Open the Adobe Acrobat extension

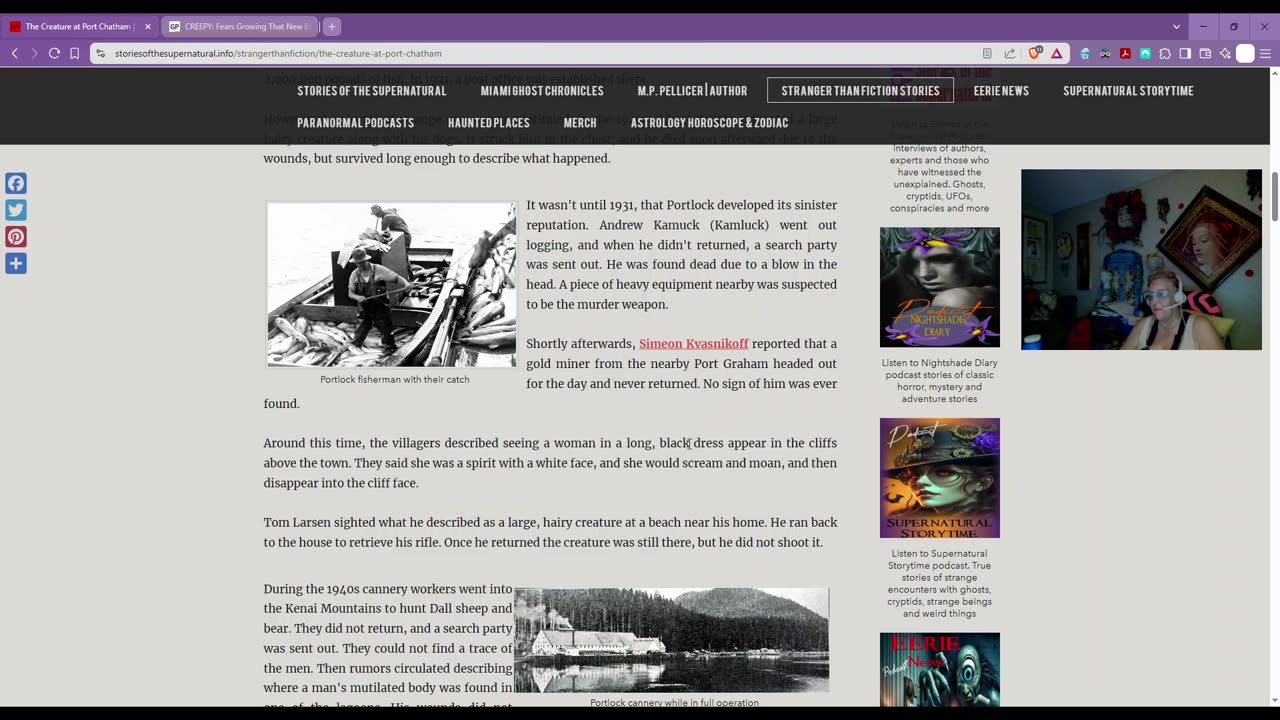(1125, 53)
